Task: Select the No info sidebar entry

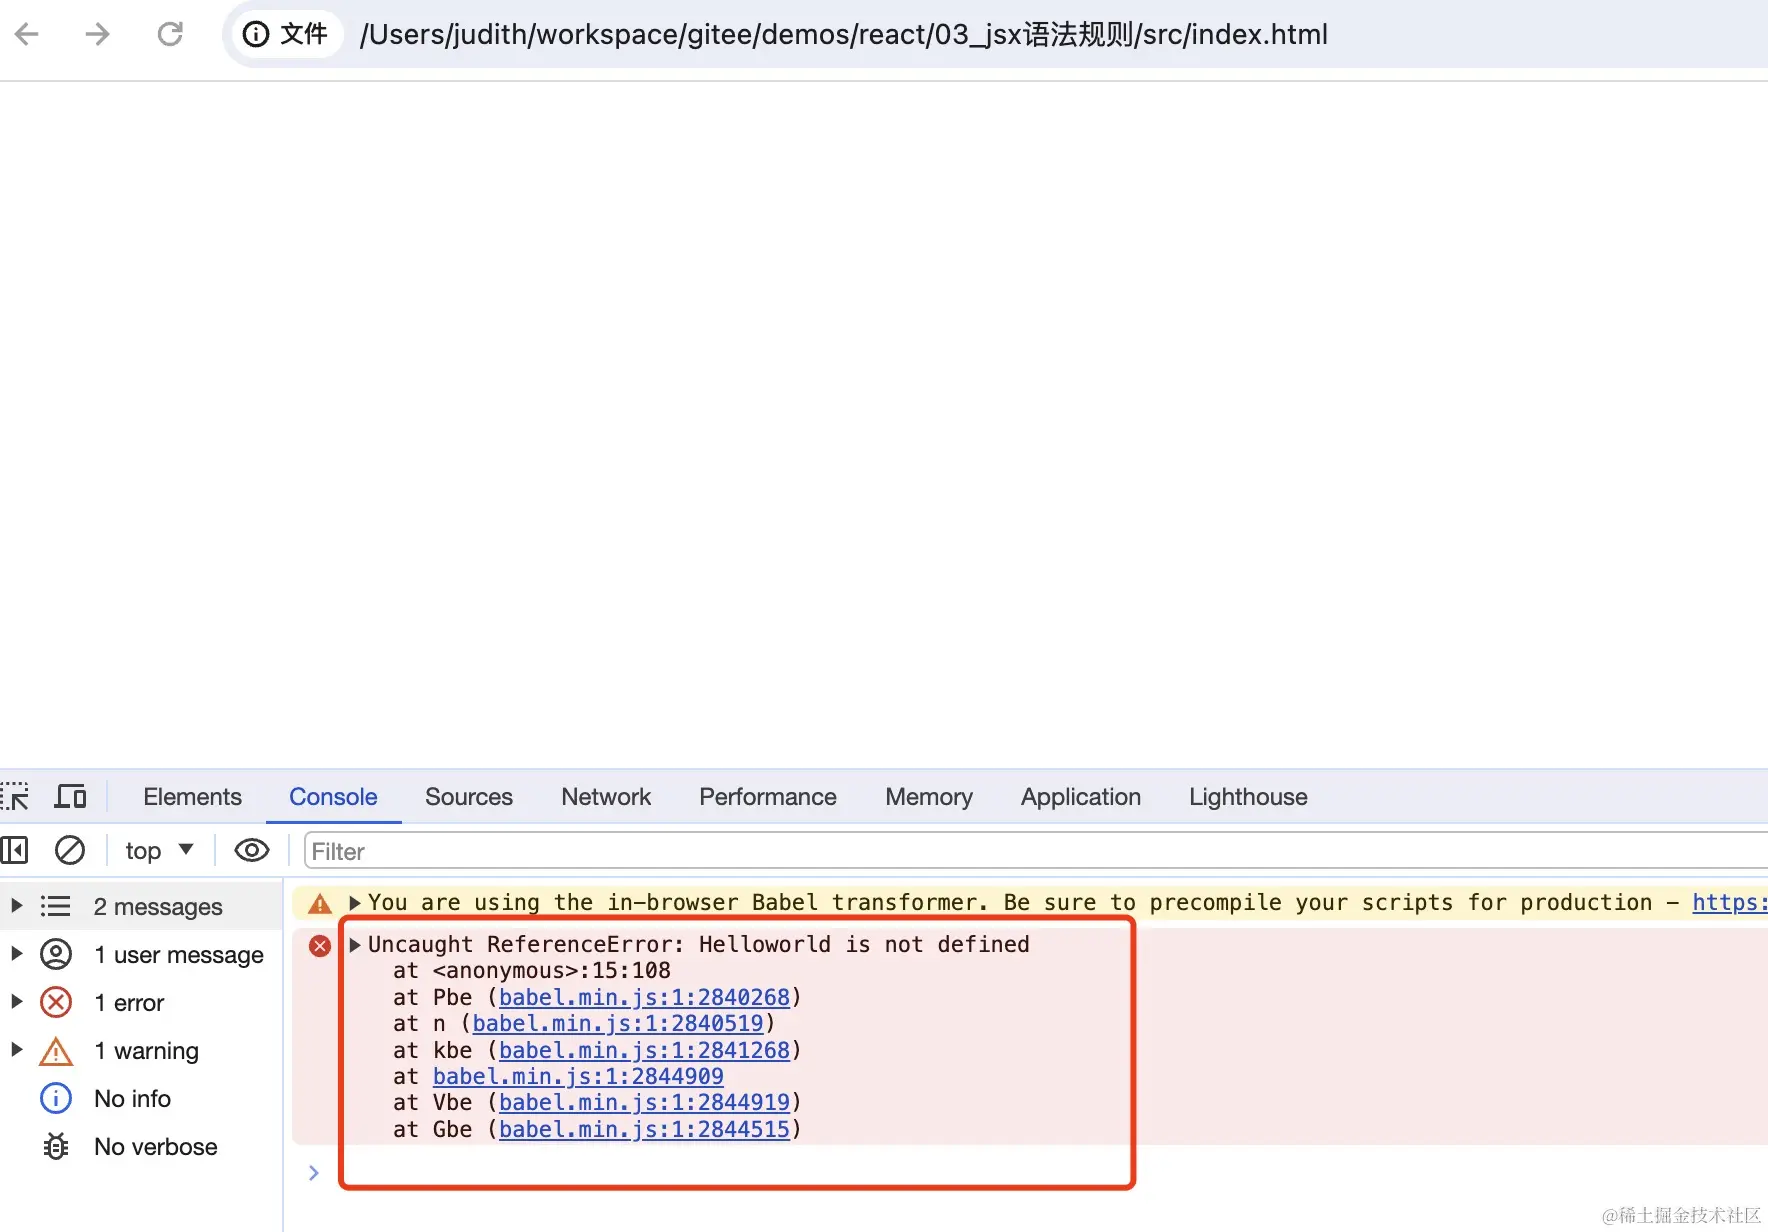Action: (x=132, y=1098)
